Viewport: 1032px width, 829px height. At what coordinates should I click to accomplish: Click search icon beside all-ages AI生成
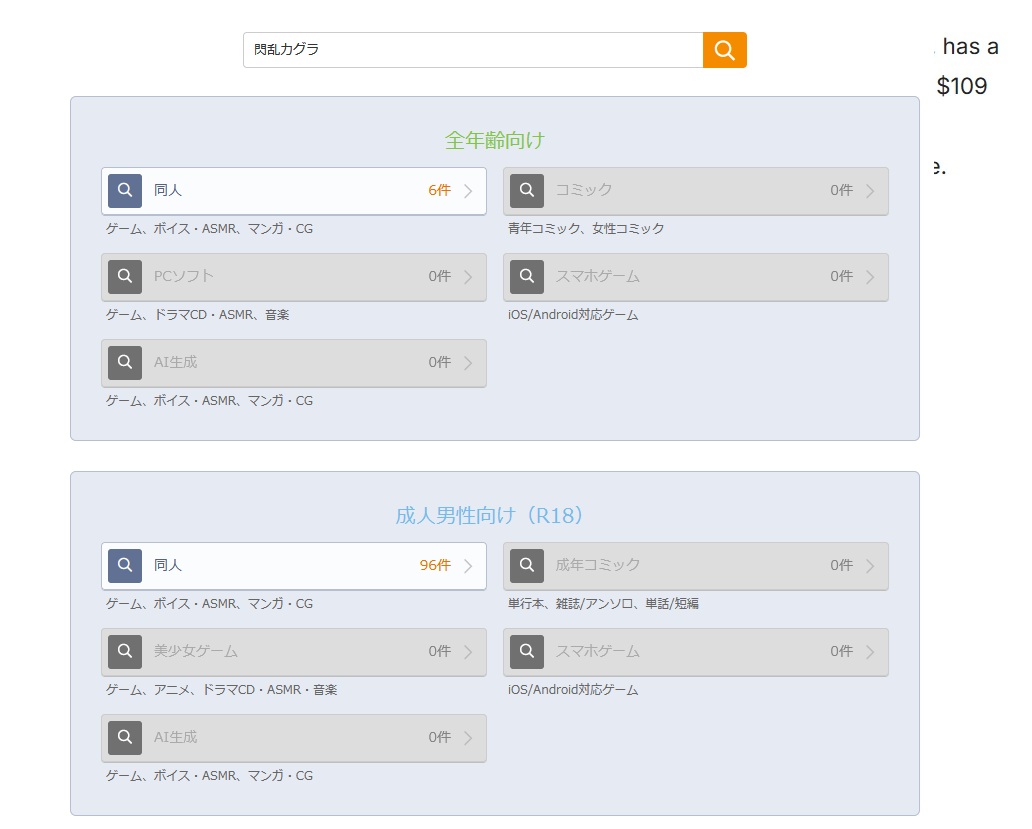tap(125, 363)
